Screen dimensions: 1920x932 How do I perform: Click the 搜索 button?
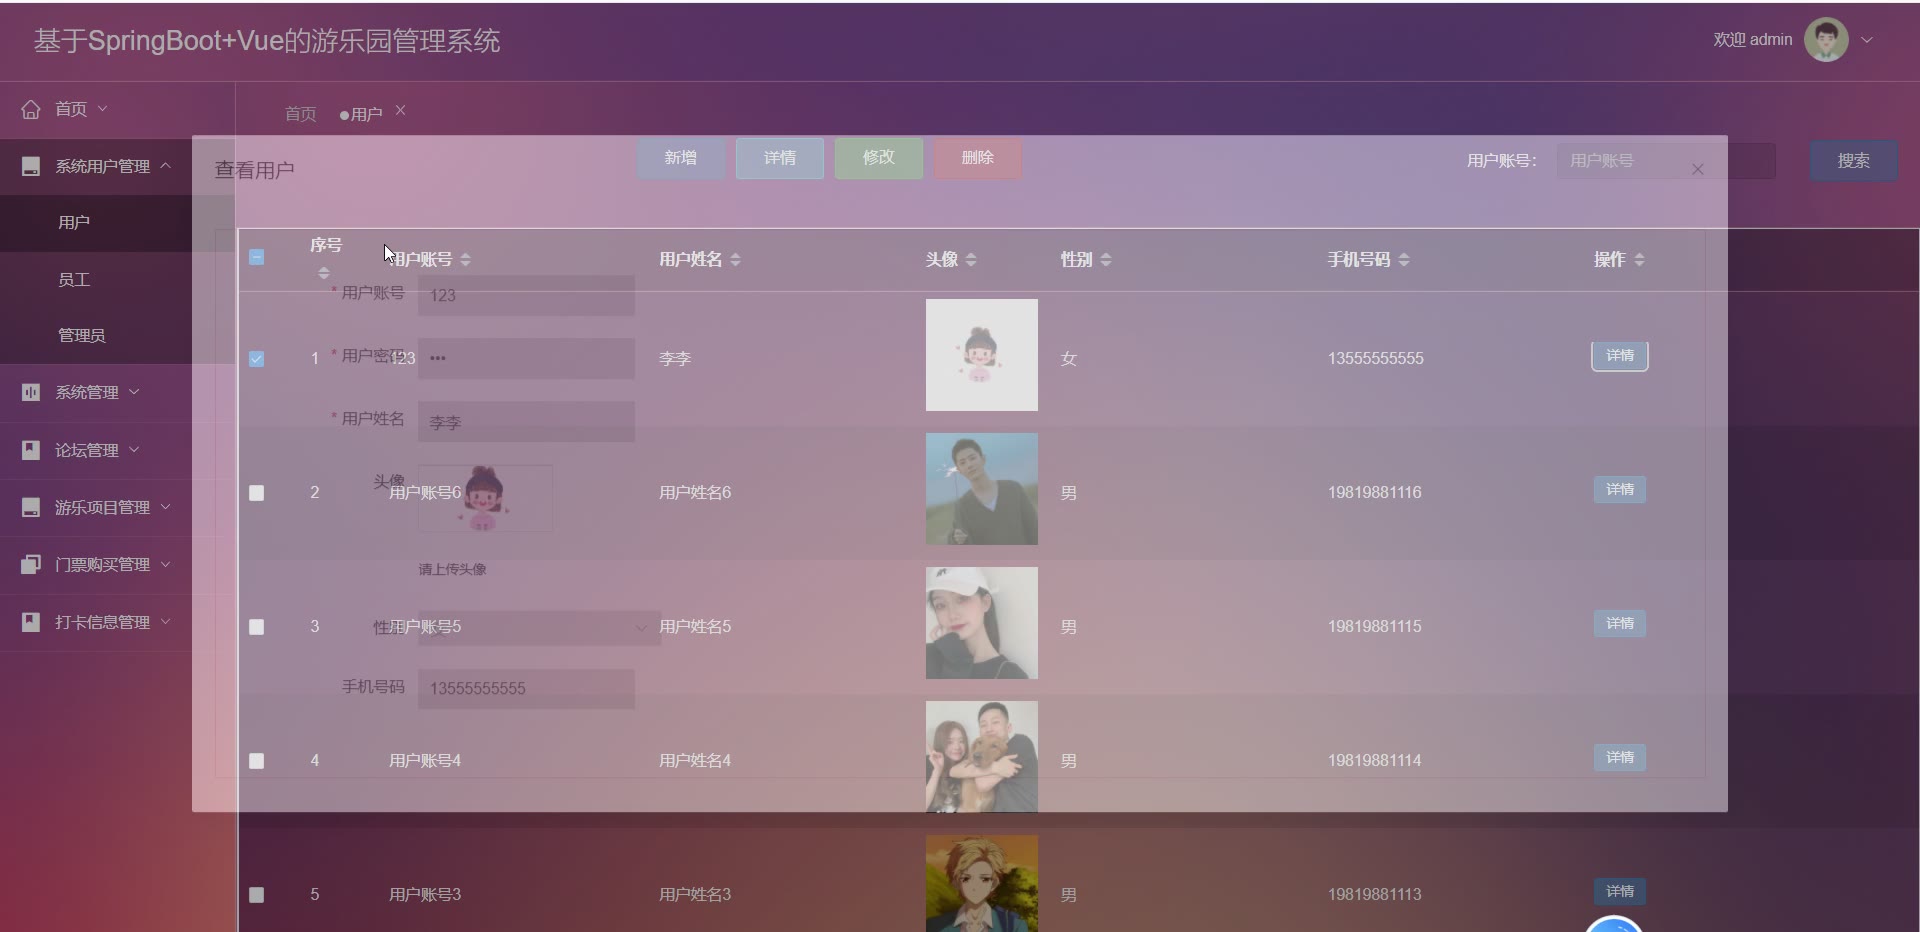[1854, 161]
